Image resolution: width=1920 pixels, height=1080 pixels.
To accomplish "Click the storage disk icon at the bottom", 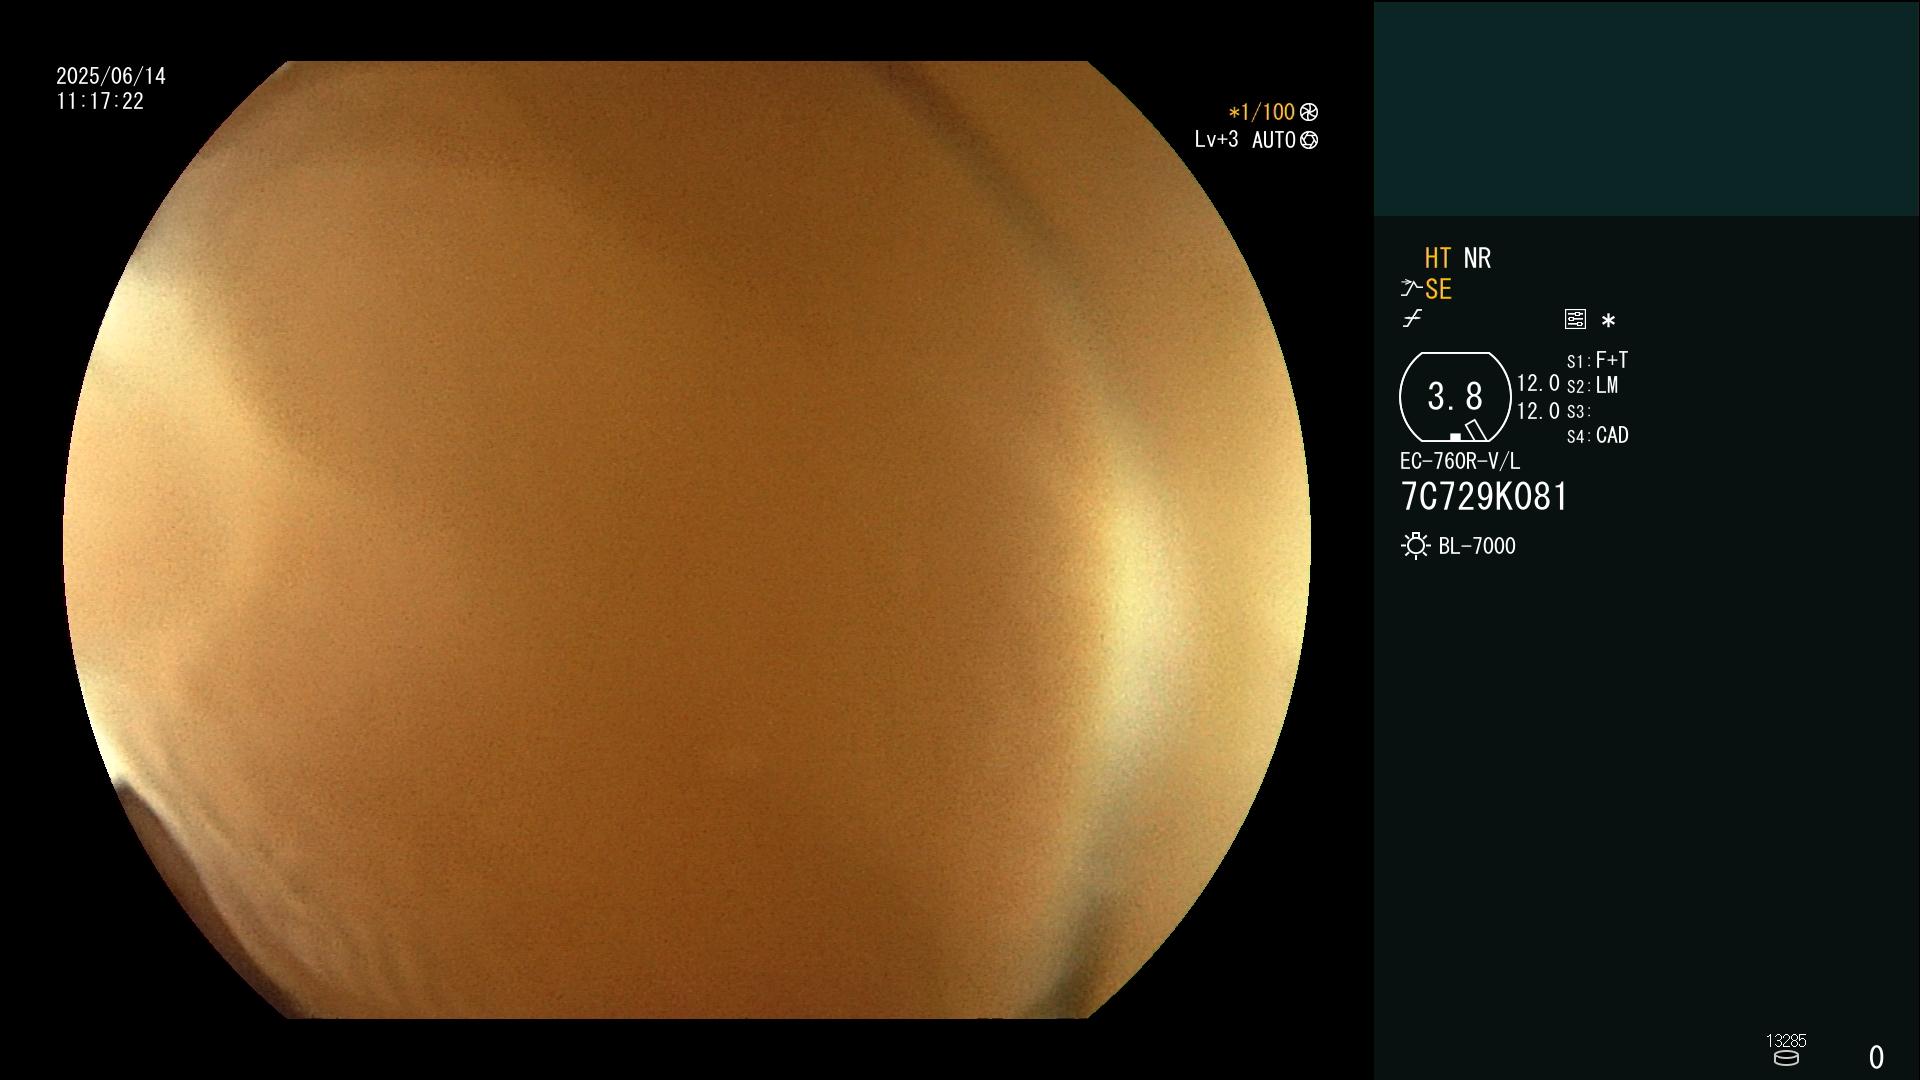I will tap(1786, 1058).
